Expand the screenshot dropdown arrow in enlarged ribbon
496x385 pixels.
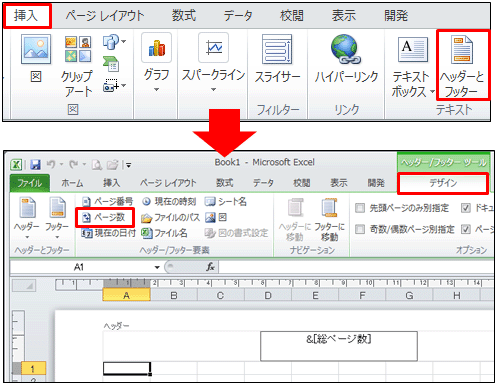[124, 86]
